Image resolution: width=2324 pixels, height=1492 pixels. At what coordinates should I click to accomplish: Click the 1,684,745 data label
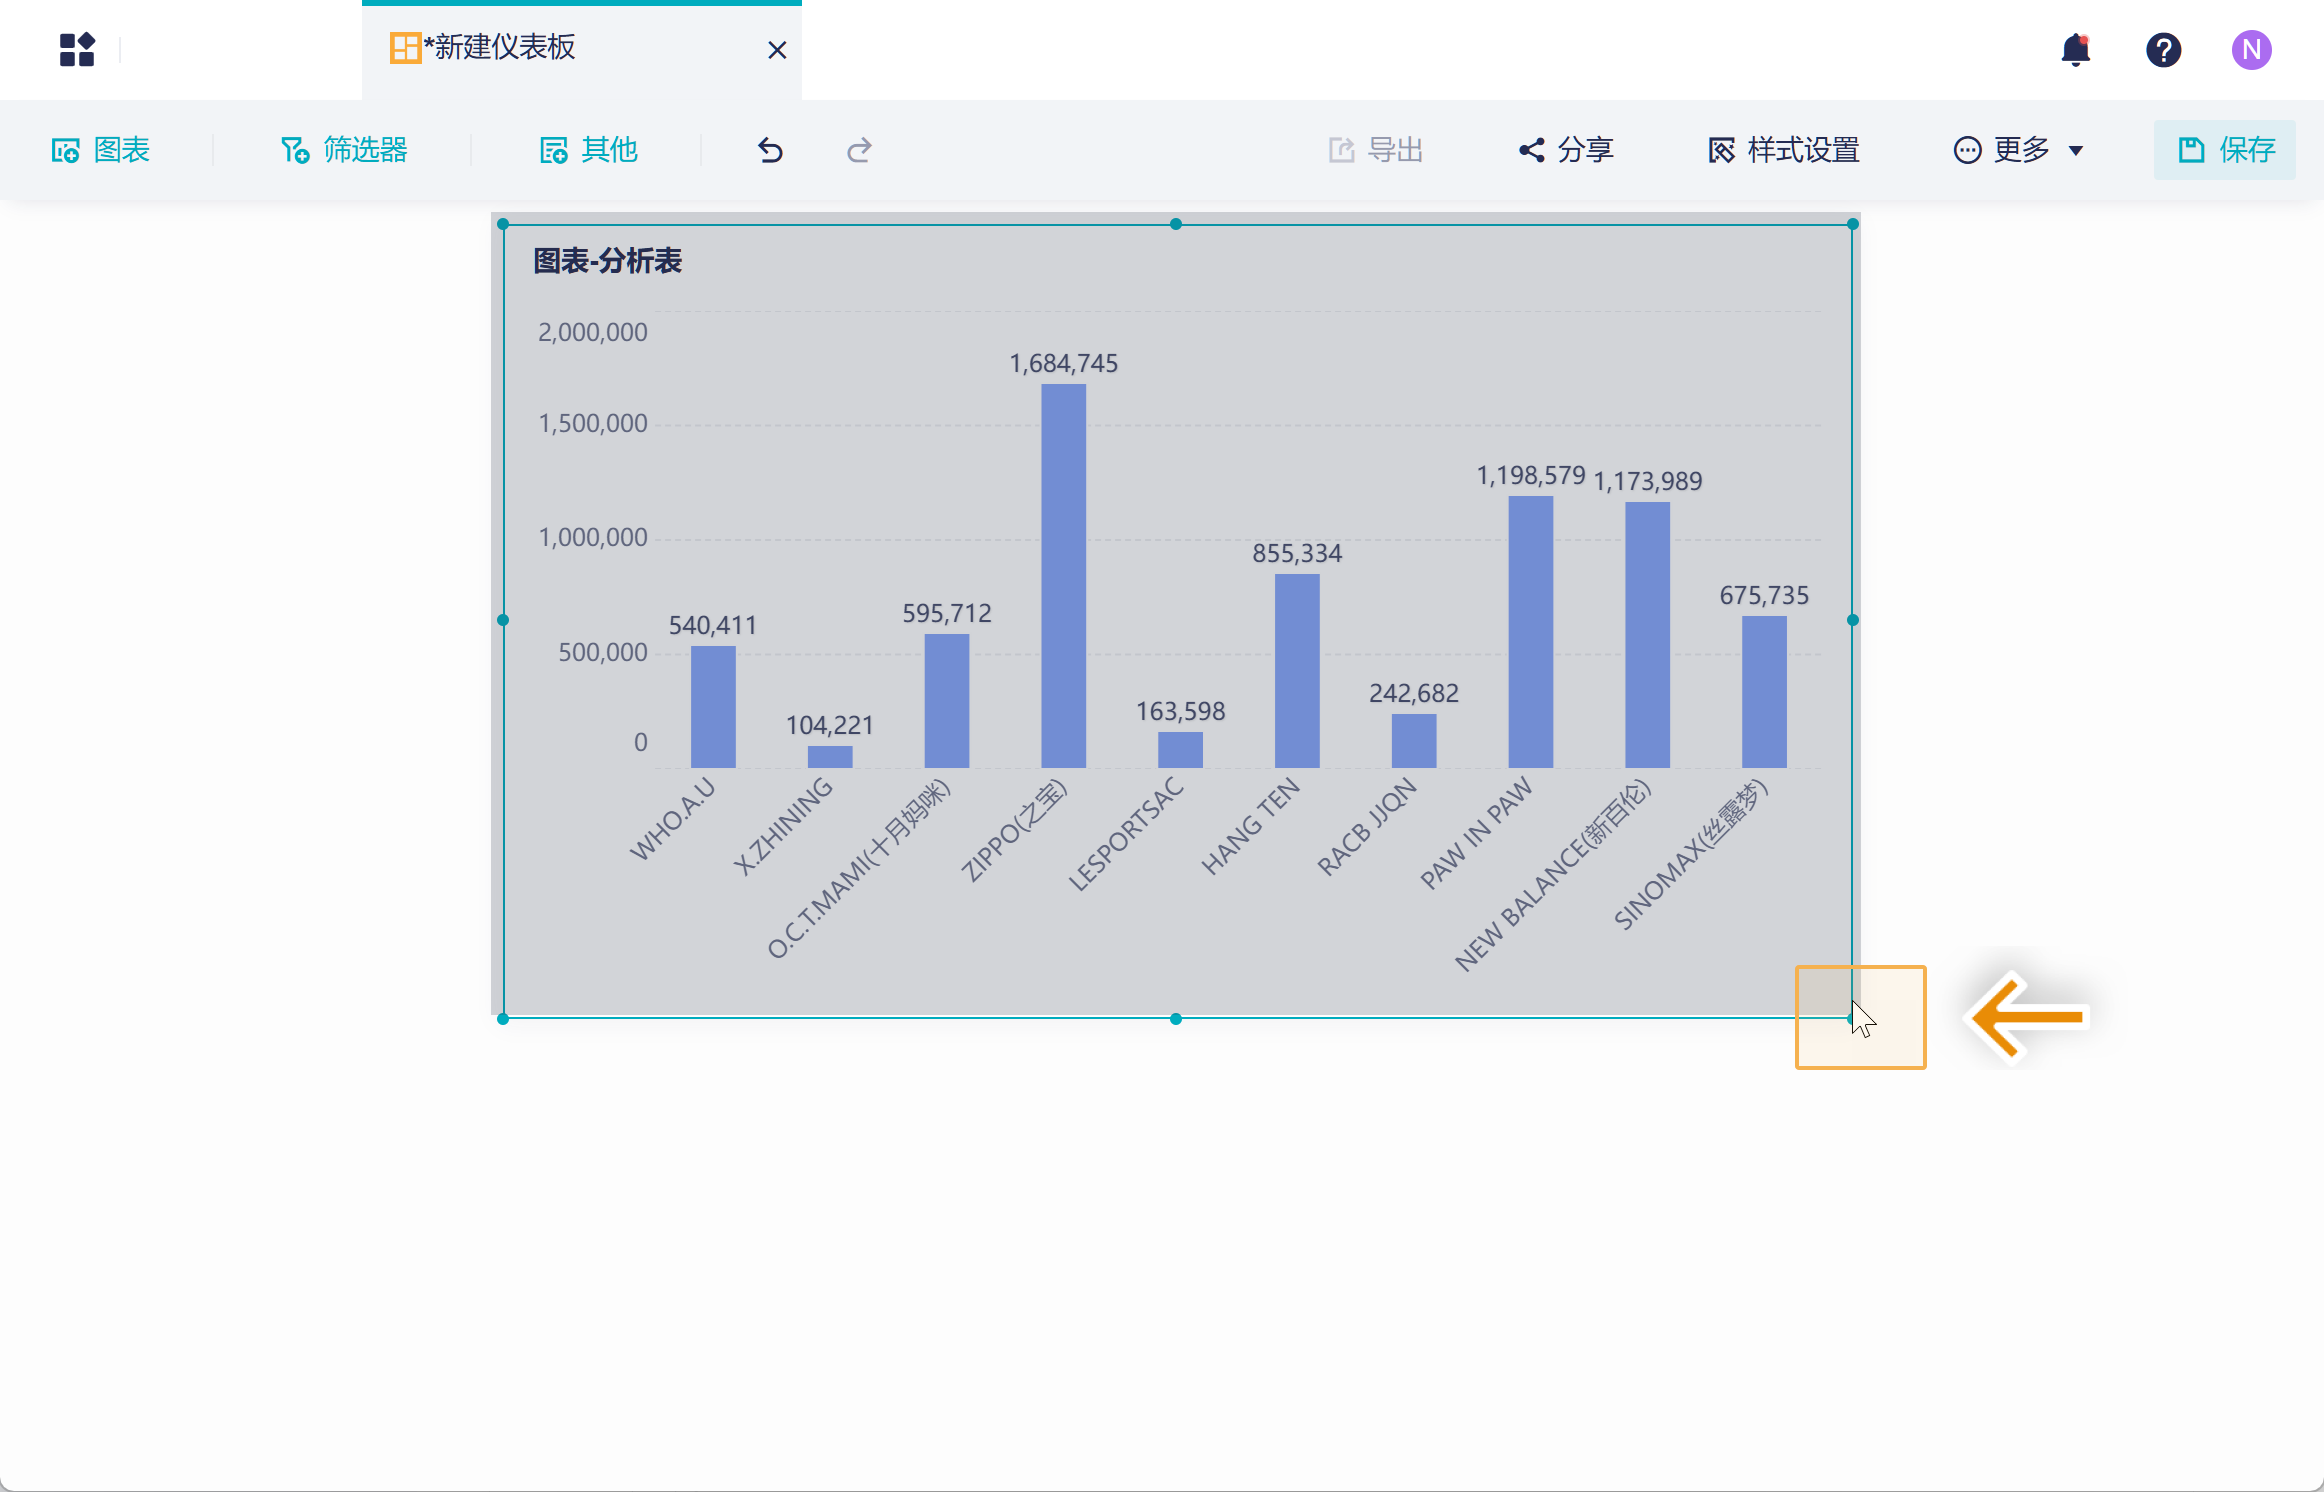click(1063, 364)
